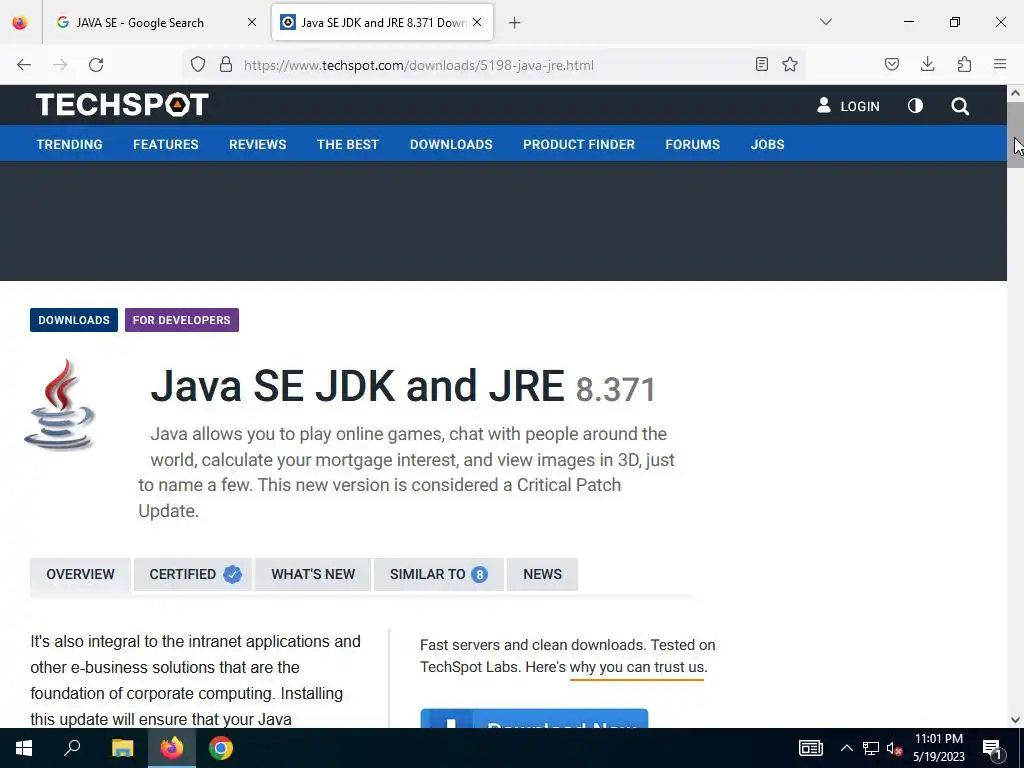This screenshot has height=768, width=1024.
Task: Open the Windows notification center icon
Action: 993,748
